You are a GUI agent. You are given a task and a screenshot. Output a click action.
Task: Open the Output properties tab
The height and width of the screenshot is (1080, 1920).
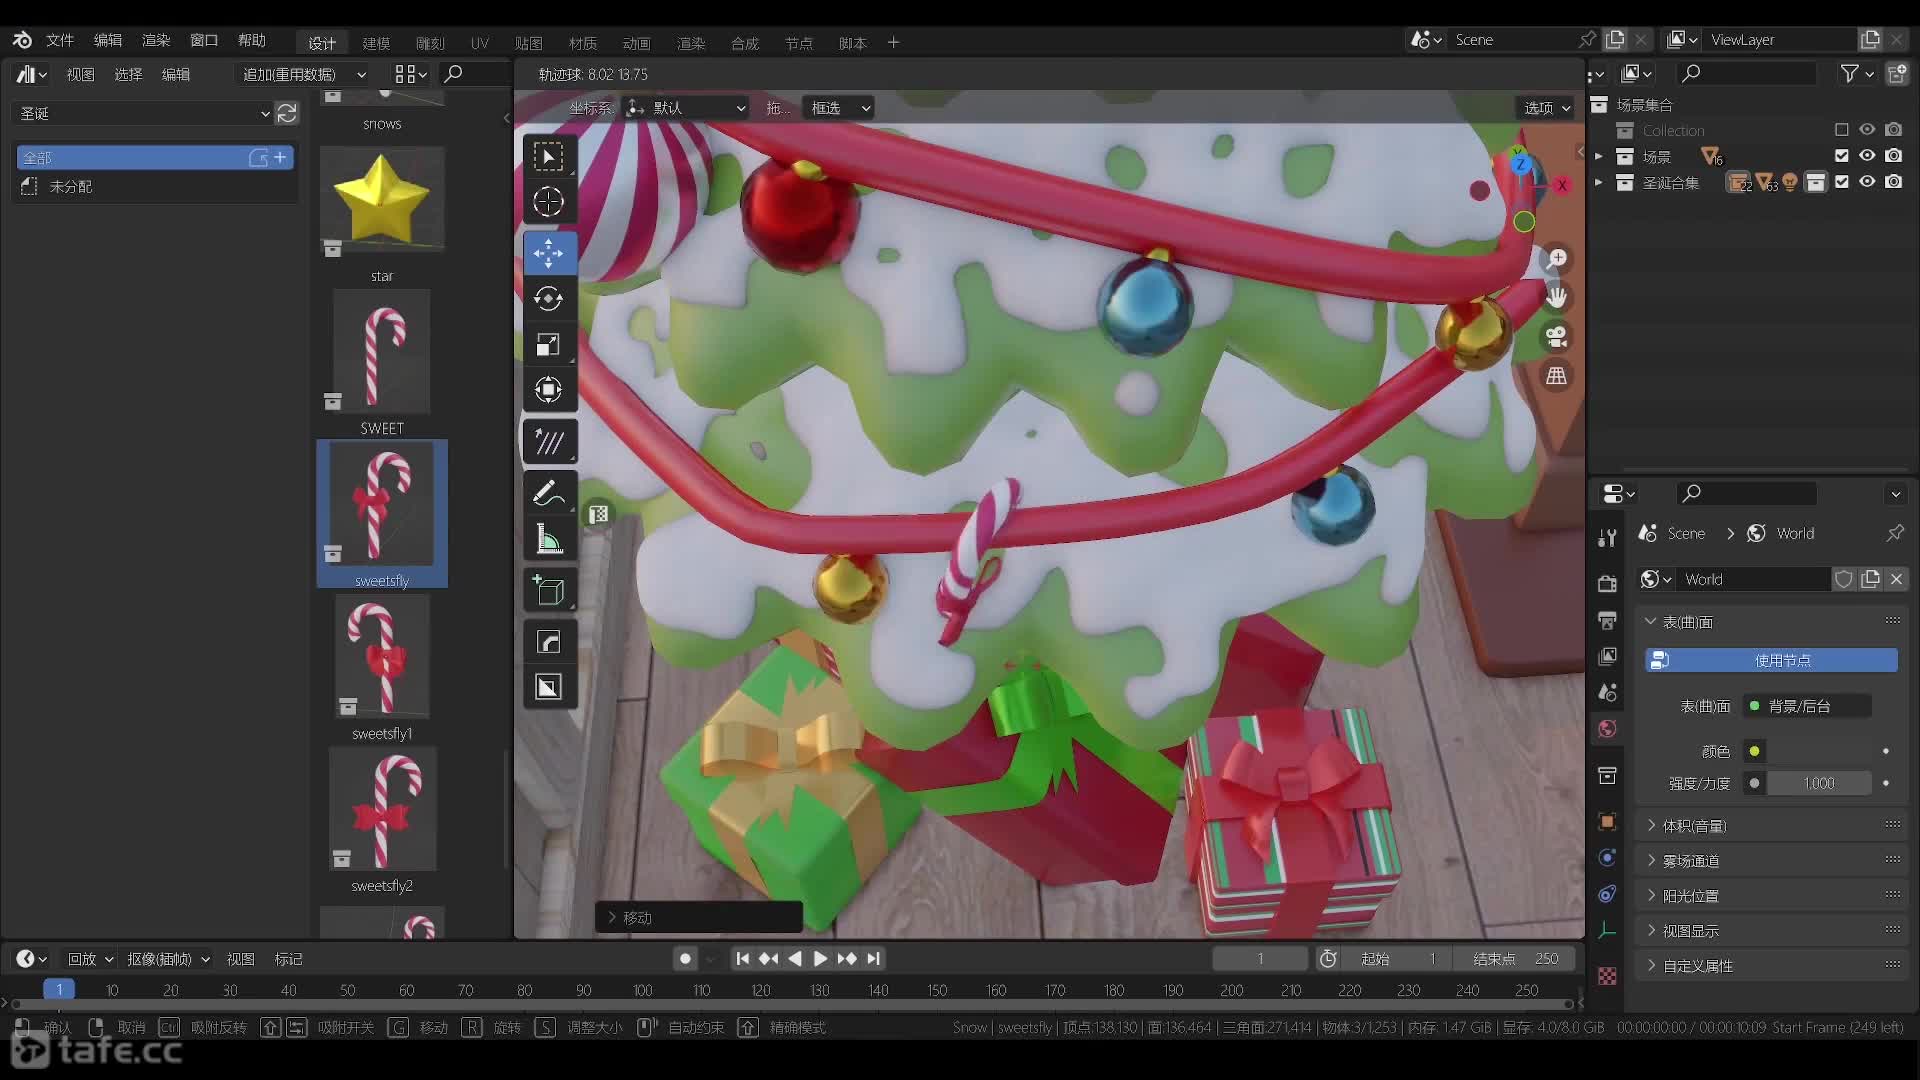tap(1607, 620)
